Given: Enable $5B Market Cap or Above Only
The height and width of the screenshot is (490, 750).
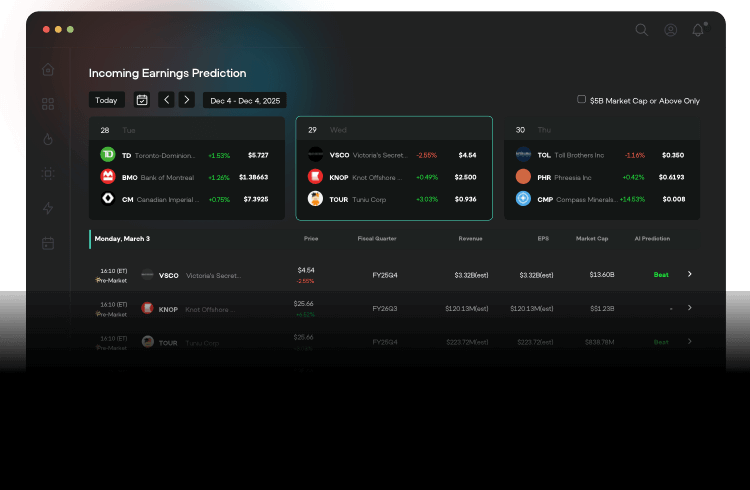Looking at the screenshot, I should (582, 100).
